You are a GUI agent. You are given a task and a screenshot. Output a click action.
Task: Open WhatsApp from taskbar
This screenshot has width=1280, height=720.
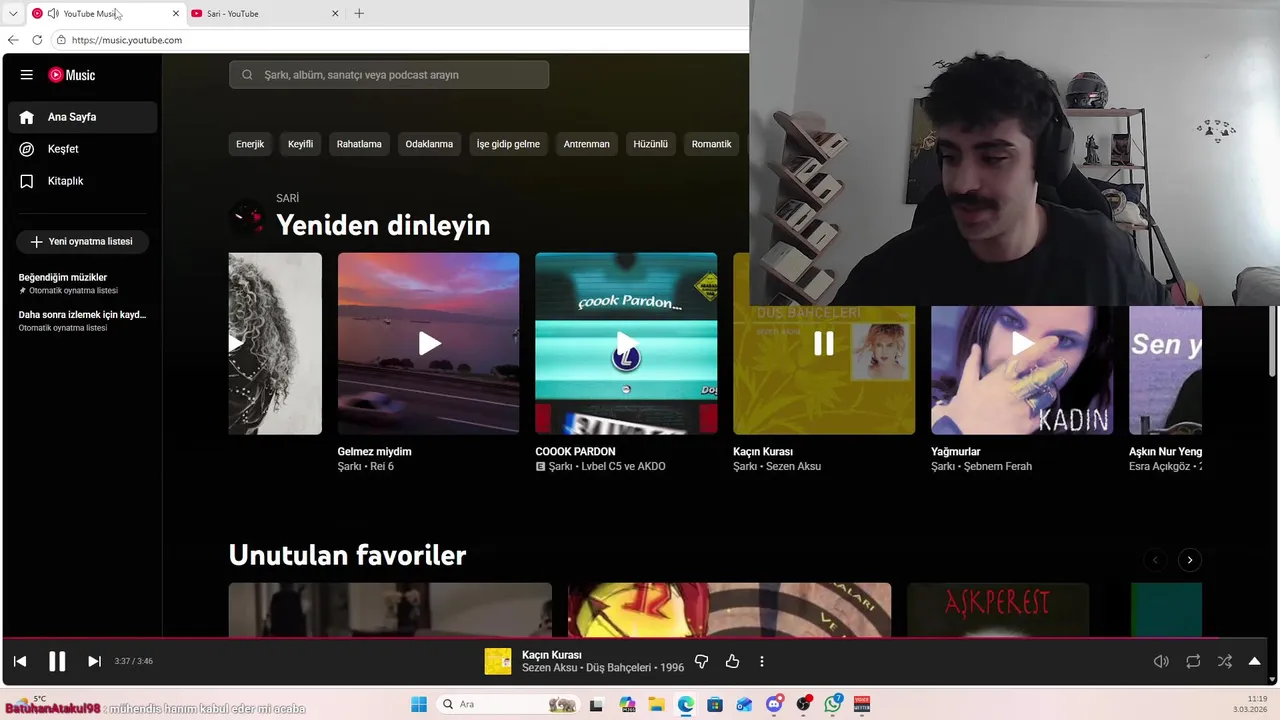(x=833, y=704)
